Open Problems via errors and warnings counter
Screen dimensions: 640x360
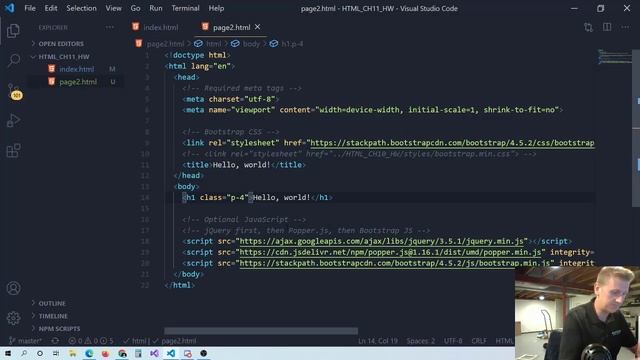coord(91,340)
